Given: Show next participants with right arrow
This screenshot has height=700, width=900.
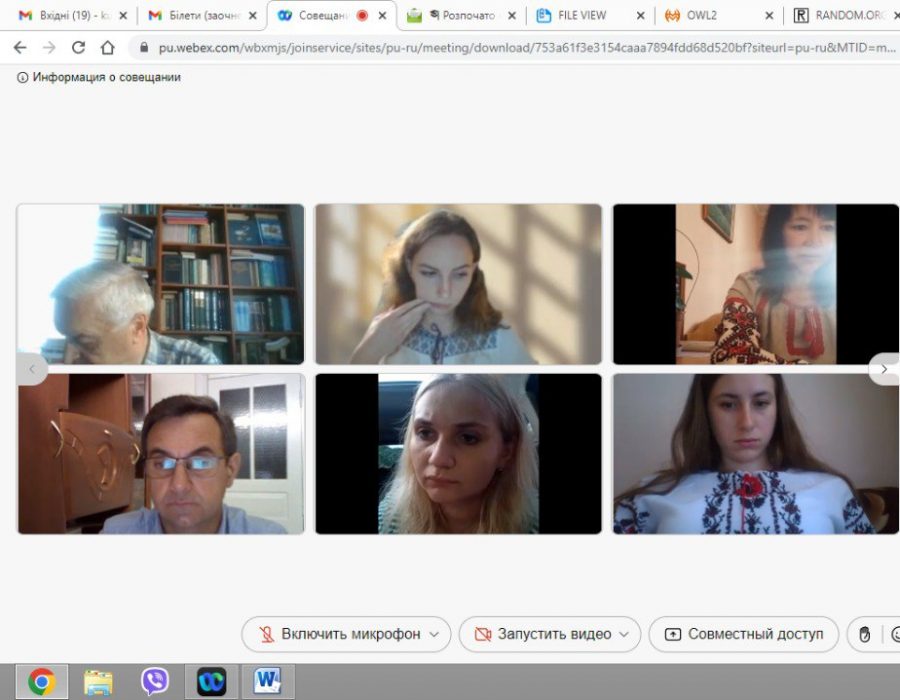Looking at the screenshot, I should tap(883, 369).
